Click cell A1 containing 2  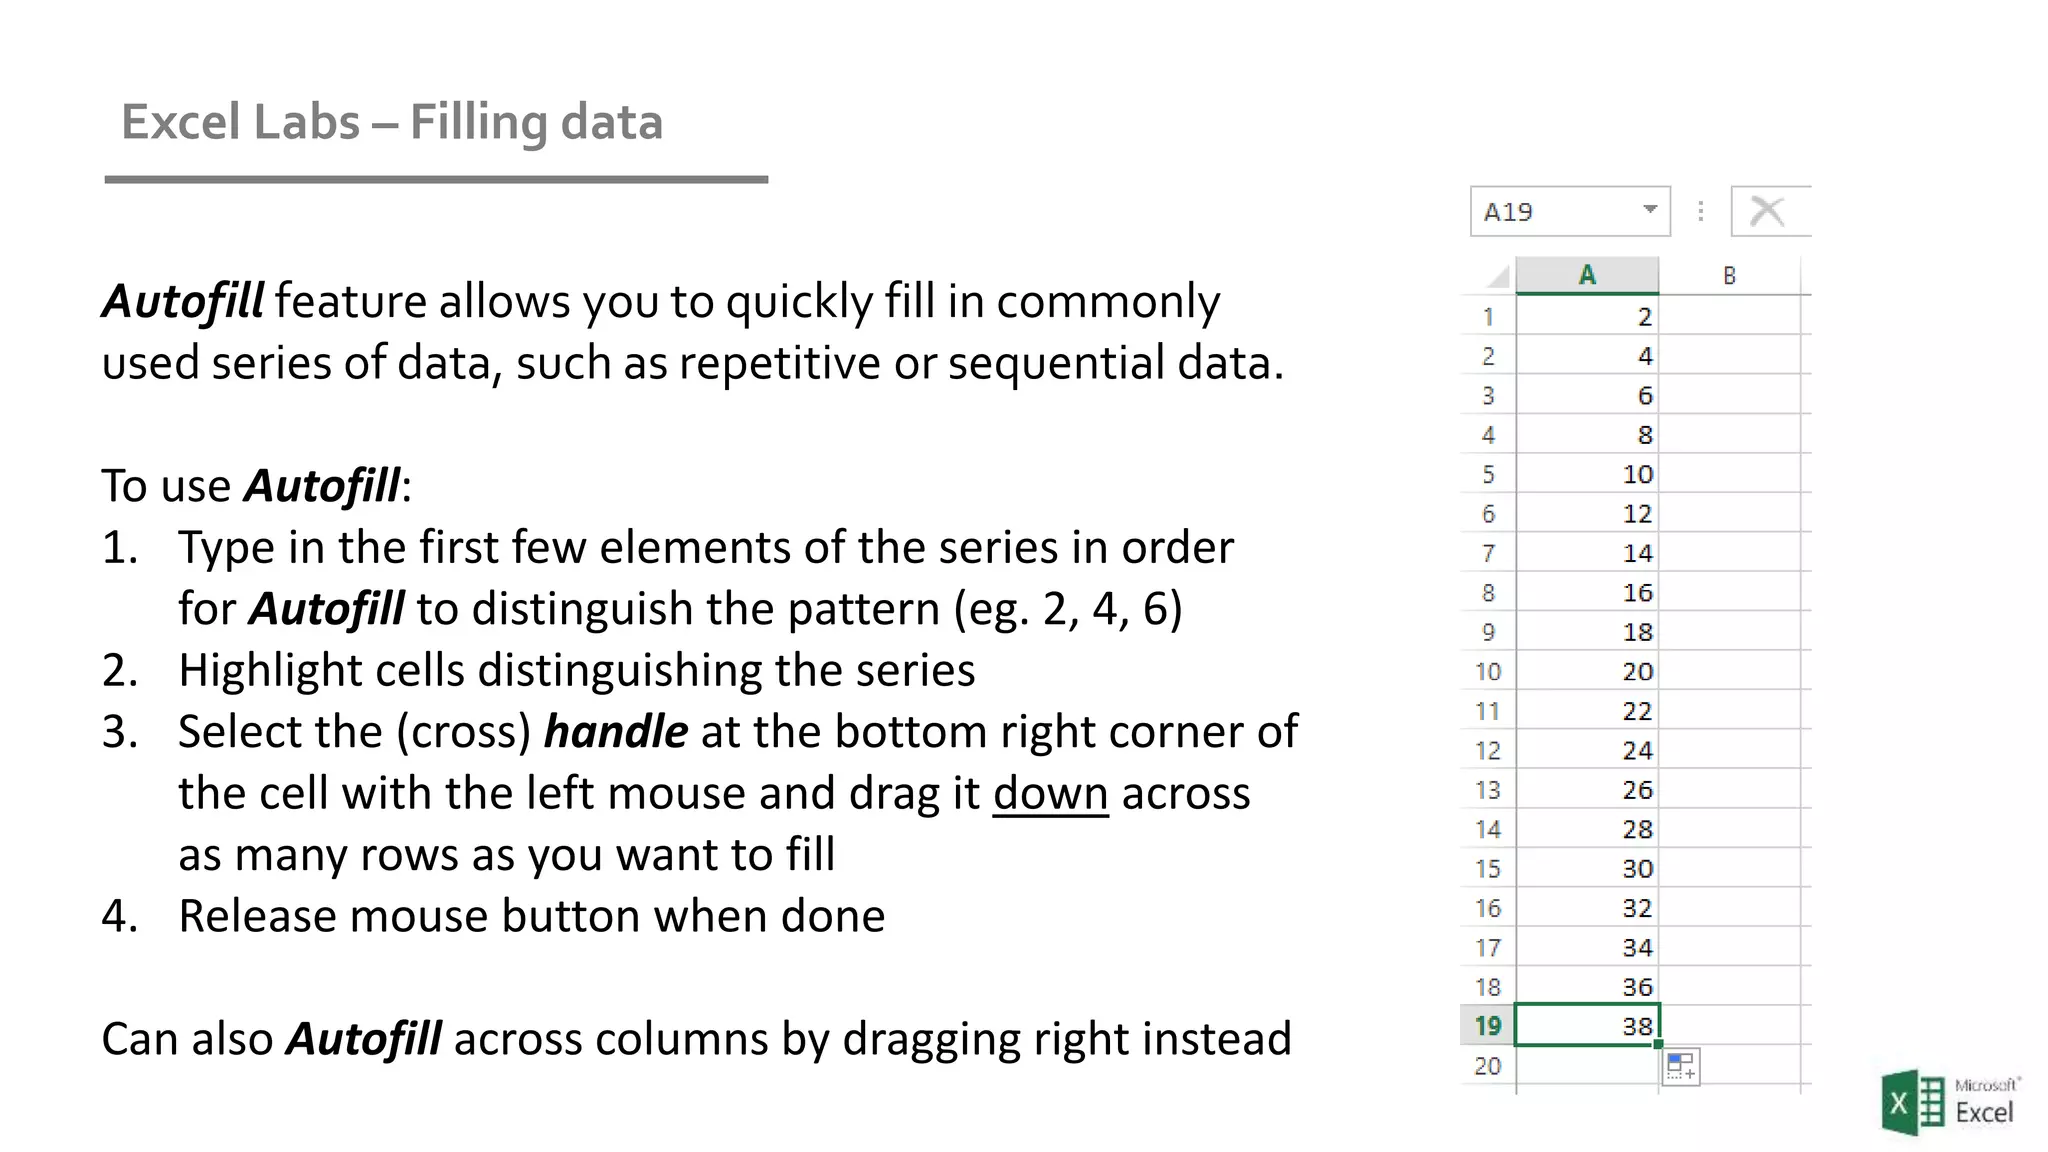tap(1587, 316)
